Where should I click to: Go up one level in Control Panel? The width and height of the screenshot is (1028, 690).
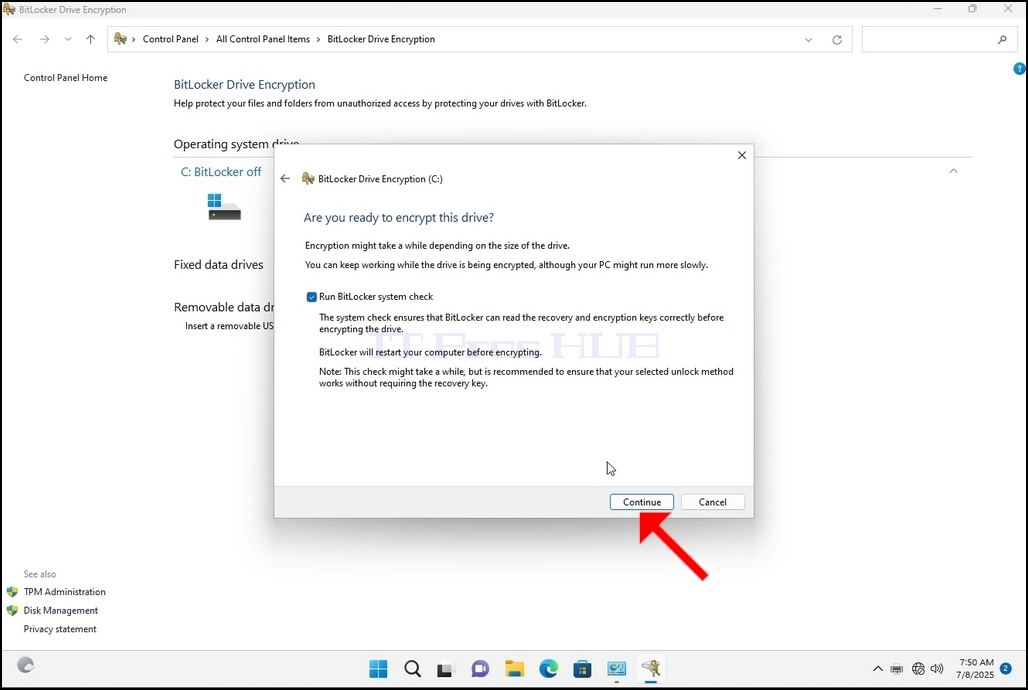(x=90, y=39)
